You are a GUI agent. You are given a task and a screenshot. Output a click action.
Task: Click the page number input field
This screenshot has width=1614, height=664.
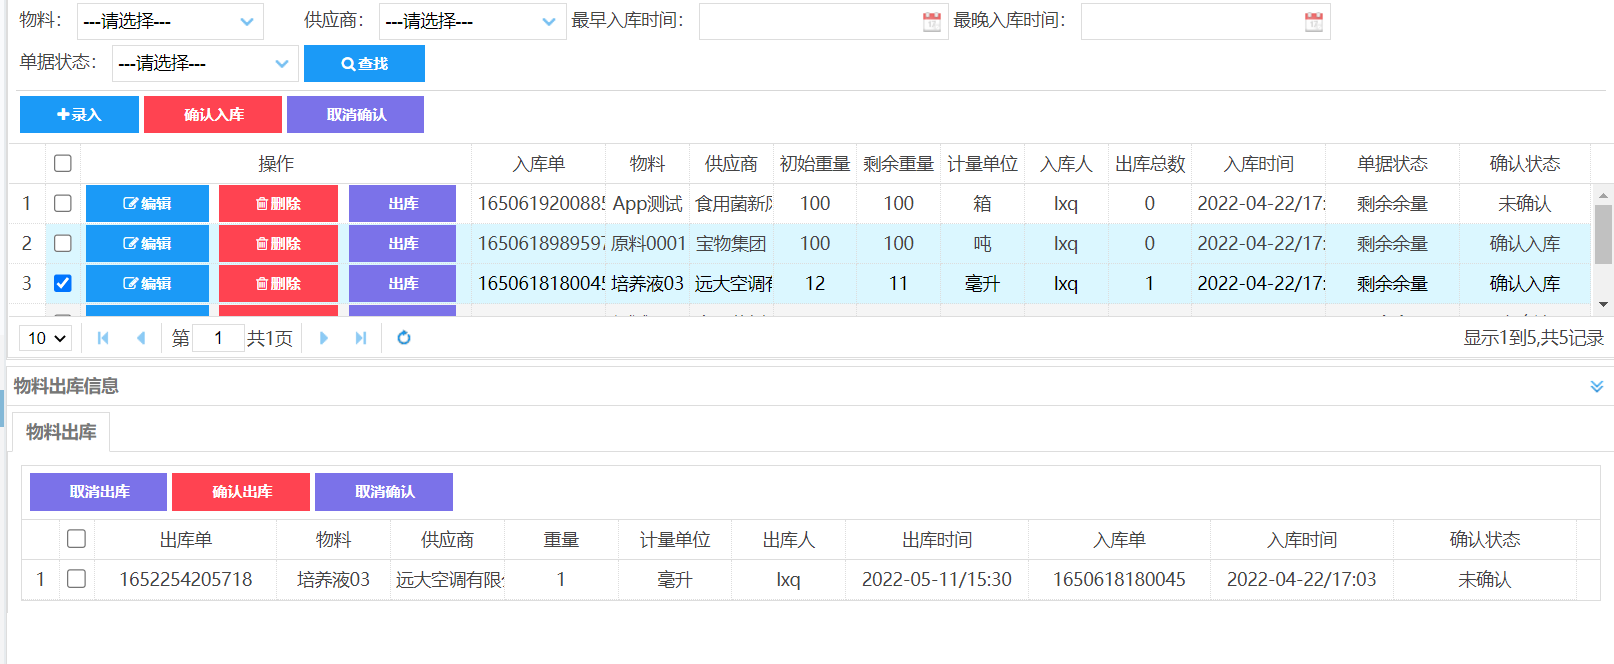(218, 338)
